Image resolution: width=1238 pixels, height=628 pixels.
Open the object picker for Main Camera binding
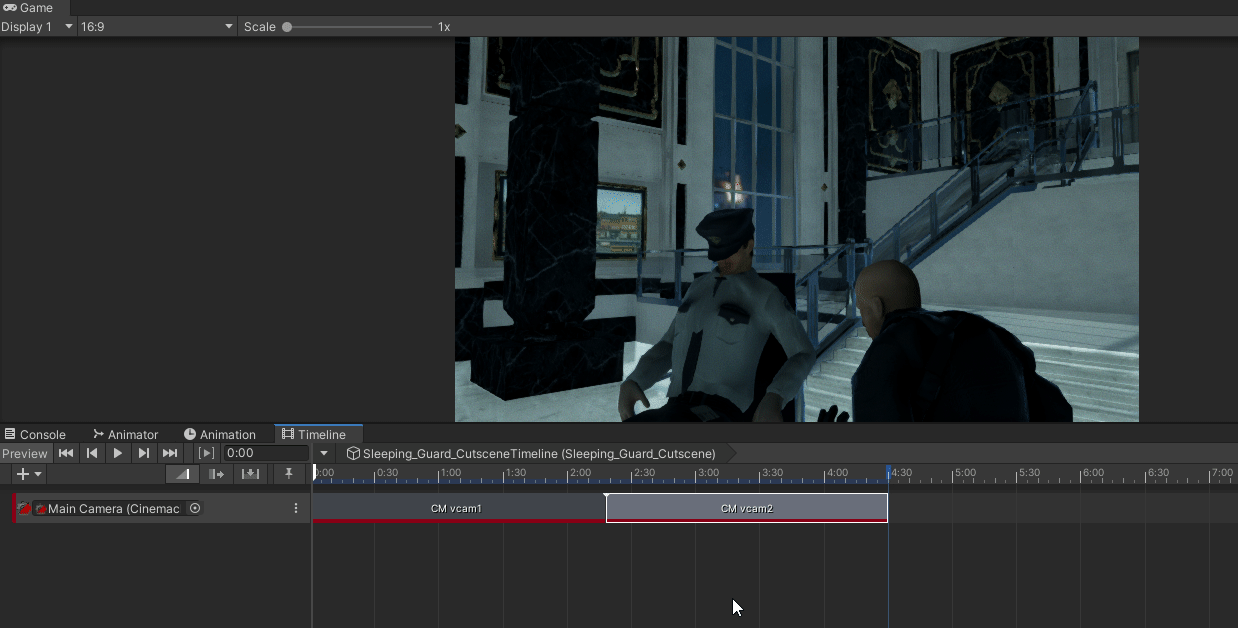coord(195,508)
